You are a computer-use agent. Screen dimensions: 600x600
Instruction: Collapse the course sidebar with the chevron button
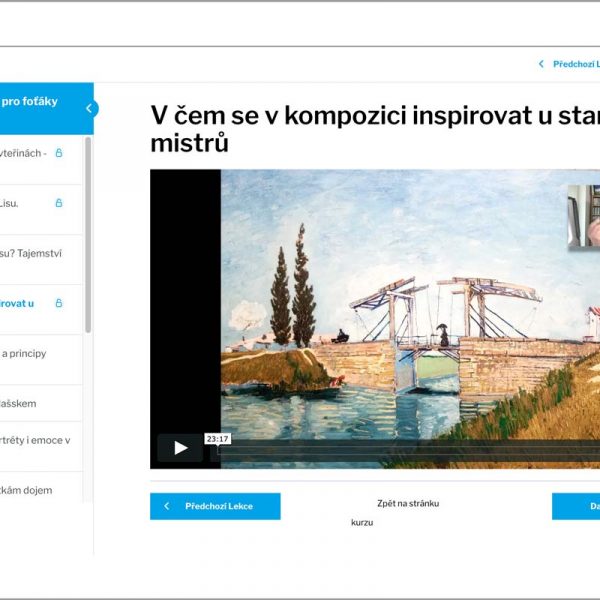(x=90, y=109)
